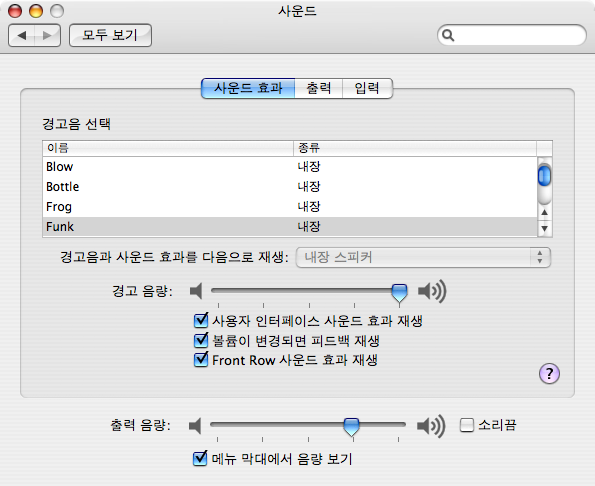The image size is (595, 486).
Task: Minimize the window with yellow button
Action: click(36, 11)
